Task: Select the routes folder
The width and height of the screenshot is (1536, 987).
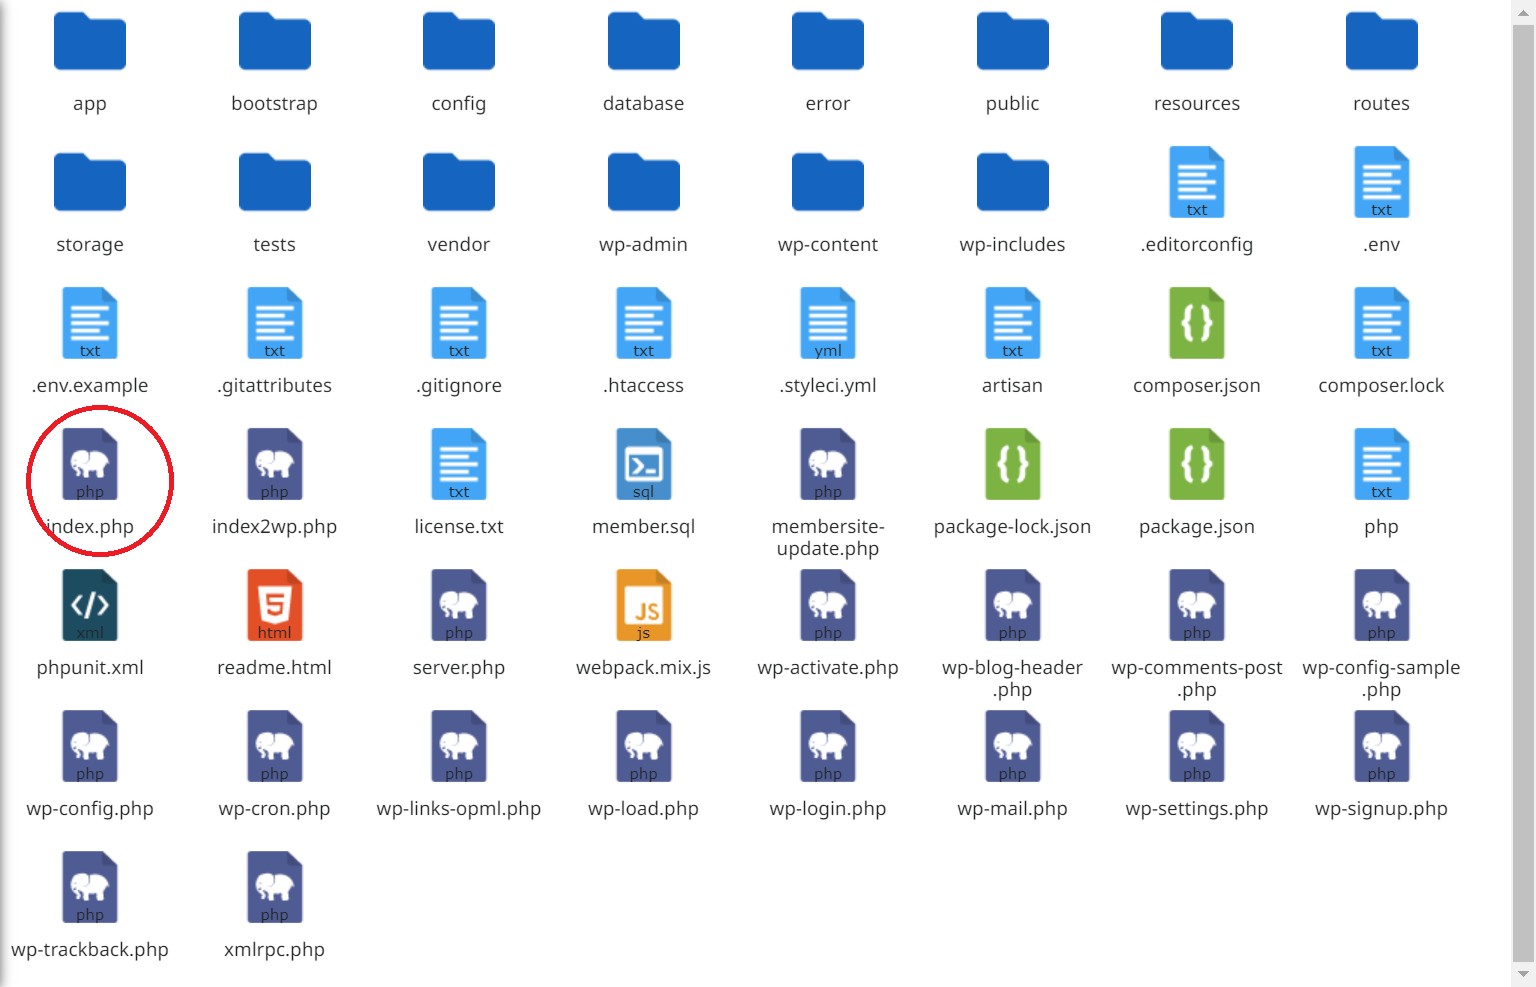Action: pyautogui.click(x=1381, y=42)
